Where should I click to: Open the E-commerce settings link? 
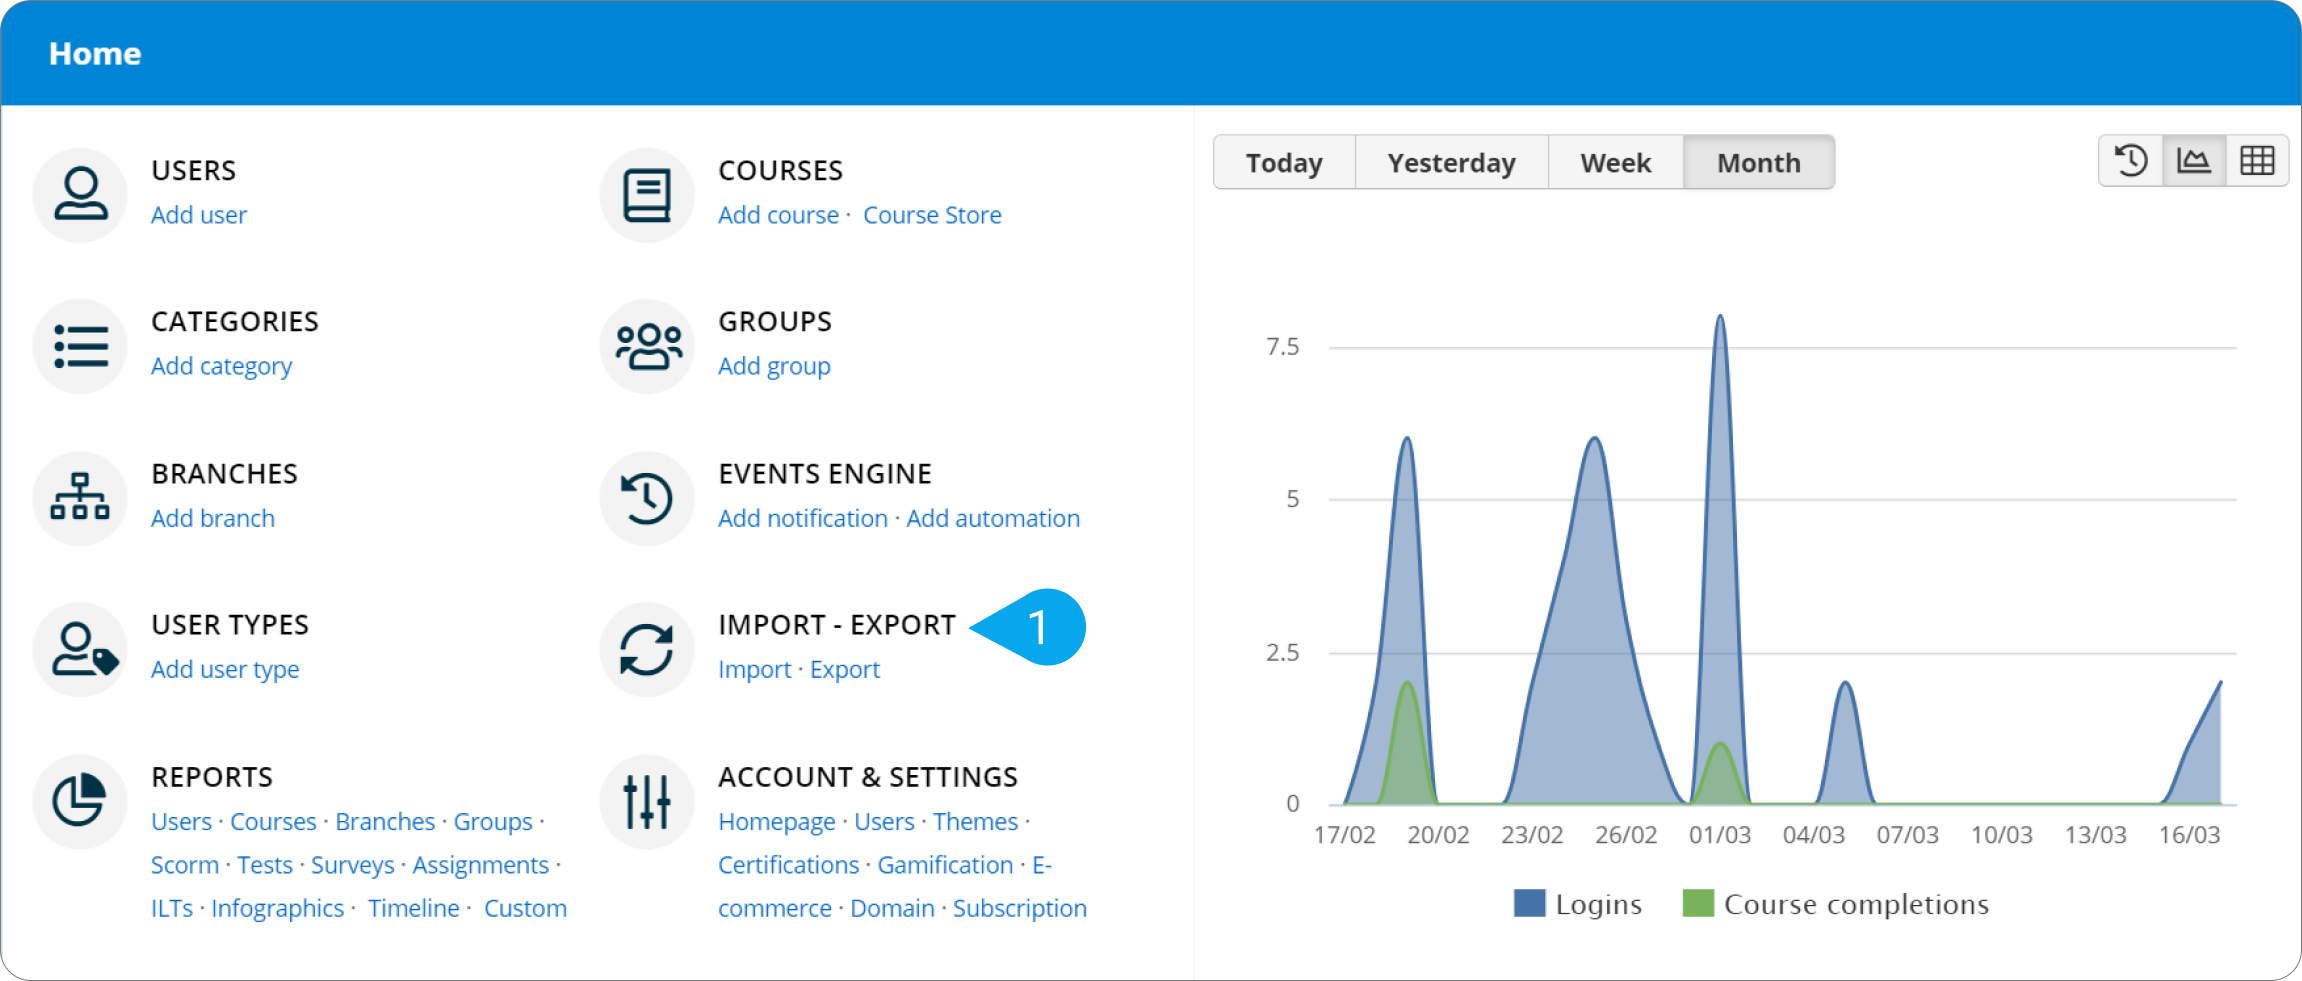tap(775, 908)
